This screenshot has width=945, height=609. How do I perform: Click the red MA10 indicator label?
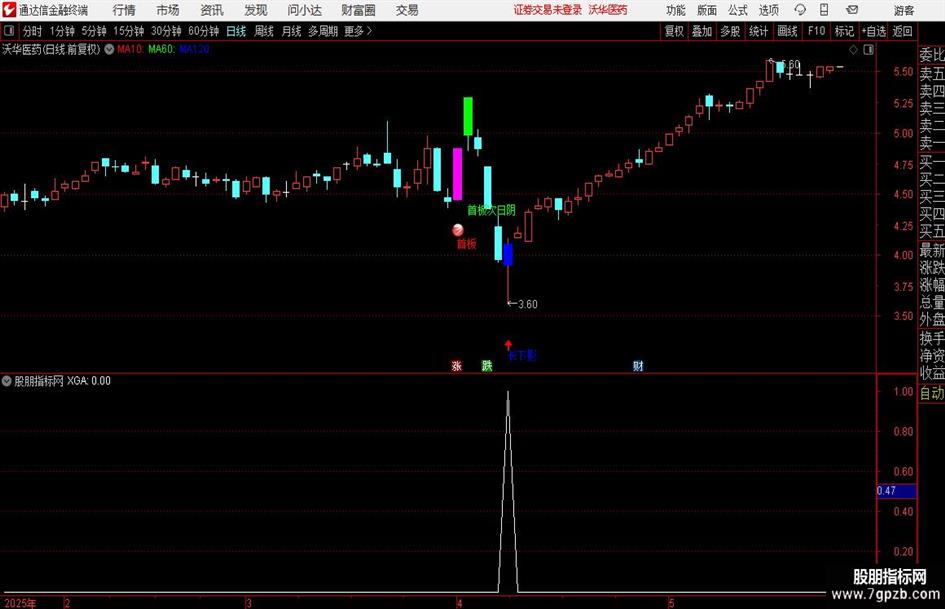pyautogui.click(x=130, y=49)
